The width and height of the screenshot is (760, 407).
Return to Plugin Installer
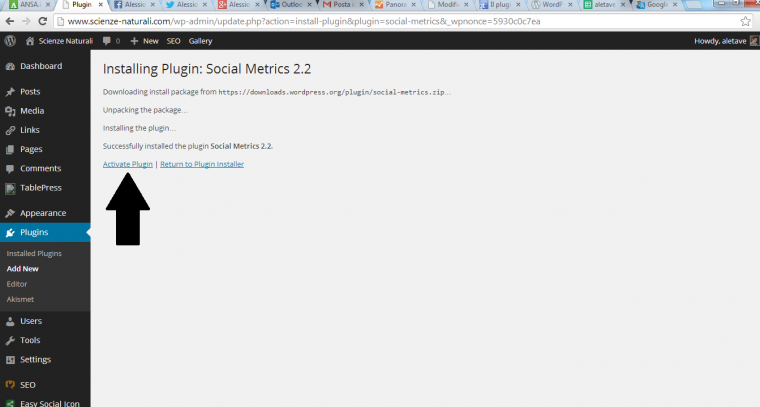pos(202,164)
